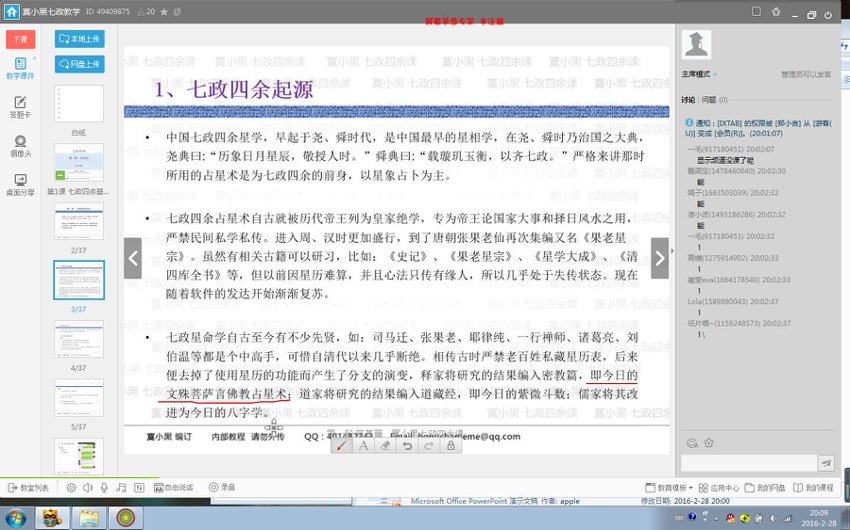Click the home icon in title bar
850x530 pixels.
click(11, 11)
